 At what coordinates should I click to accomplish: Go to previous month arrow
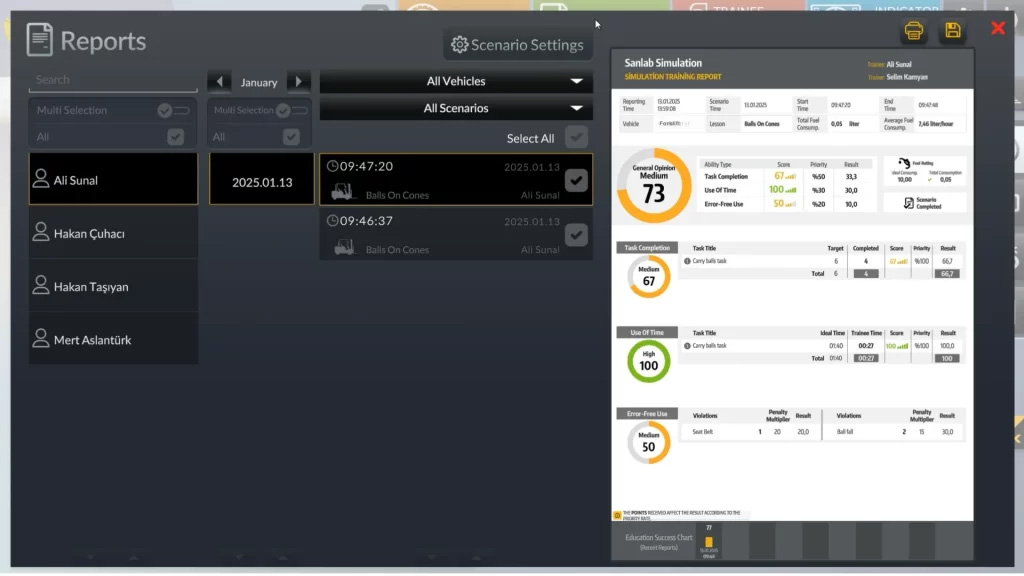[x=221, y=82]
